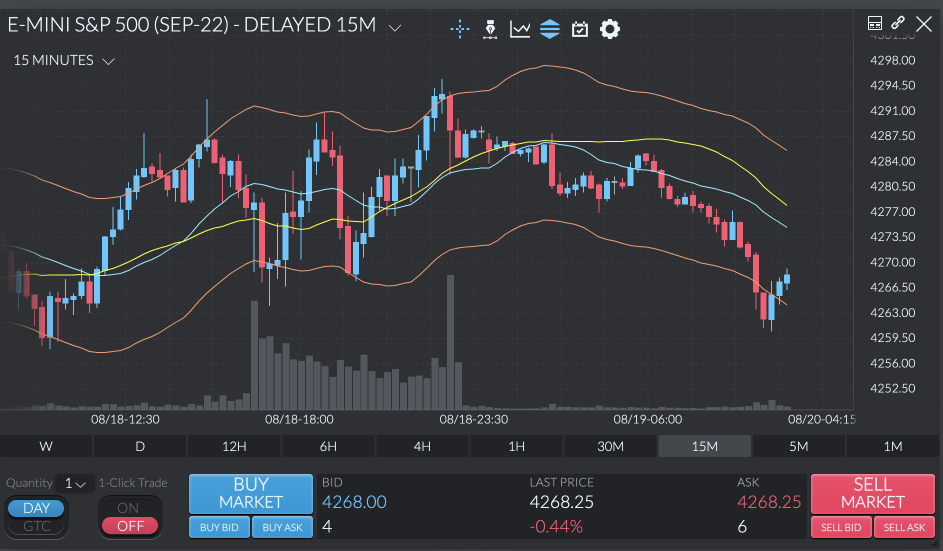Viewport: 943px width, 551px height.
Task: Close the chart panel
Action: coord(924,24)
